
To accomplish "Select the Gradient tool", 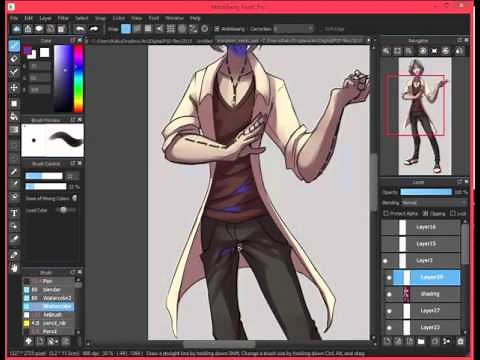I will coord(14,130).
